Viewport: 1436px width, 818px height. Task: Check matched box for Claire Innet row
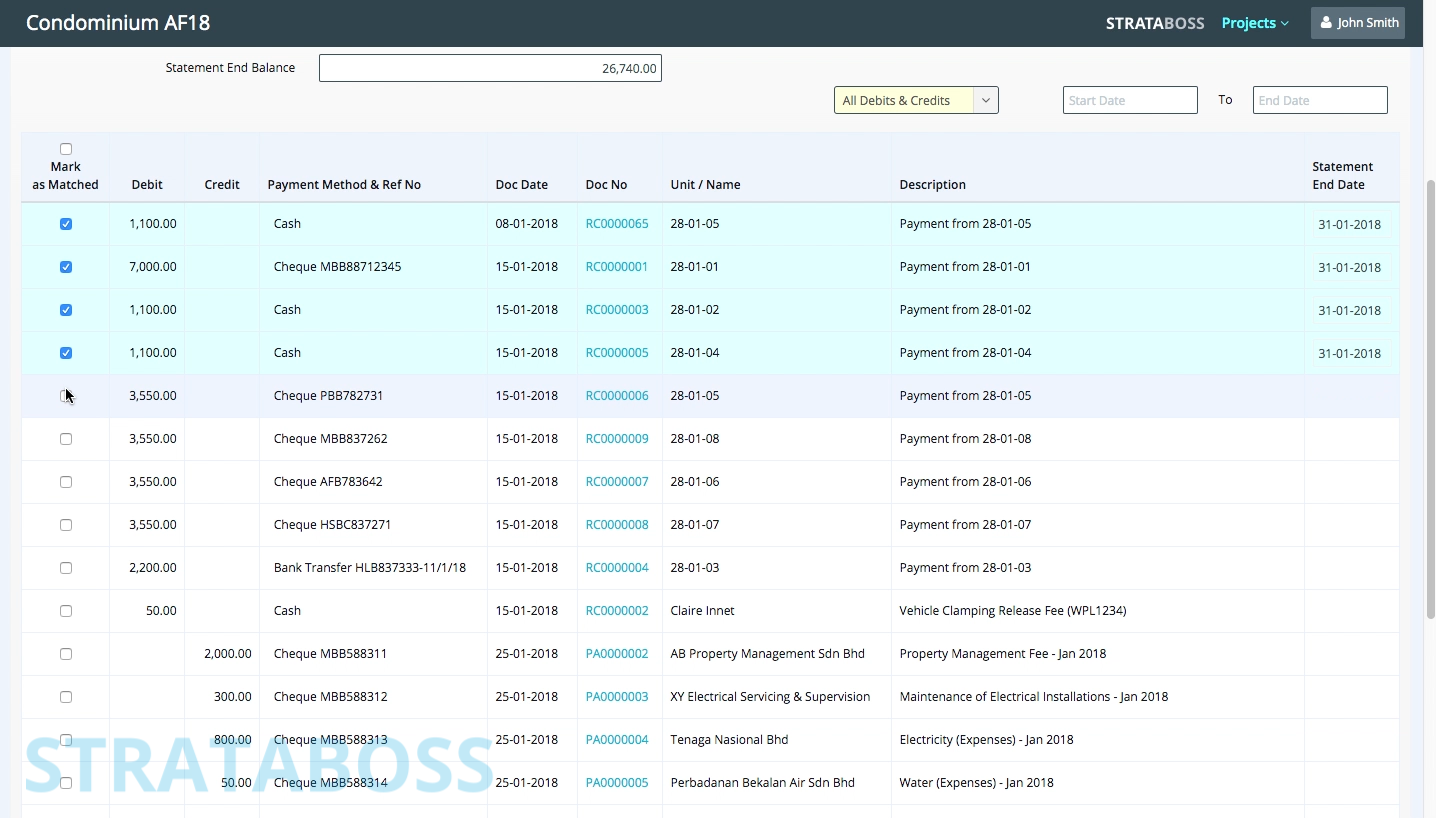click(x=66, y=611)
